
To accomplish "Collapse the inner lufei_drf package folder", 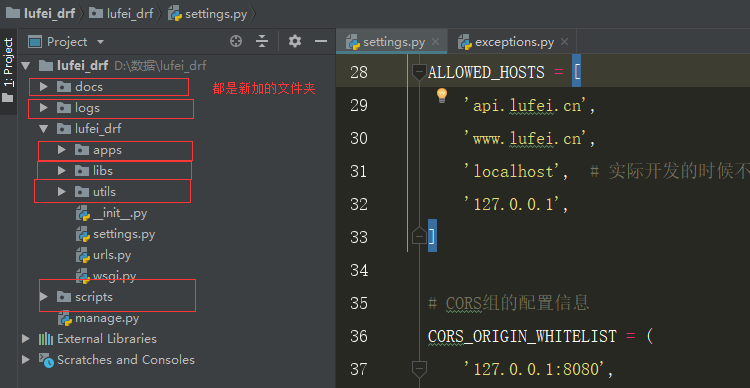I will coord(44,129).
